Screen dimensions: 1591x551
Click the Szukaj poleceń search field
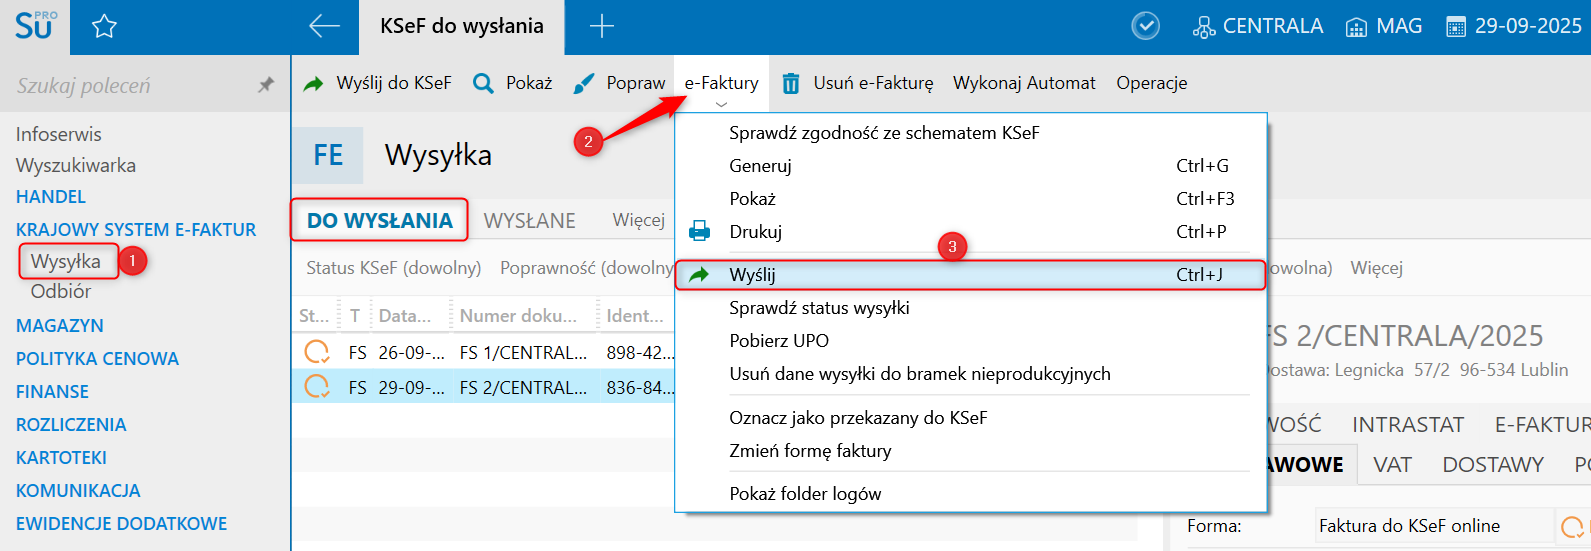pyautogui.click(x=120, y=86)
